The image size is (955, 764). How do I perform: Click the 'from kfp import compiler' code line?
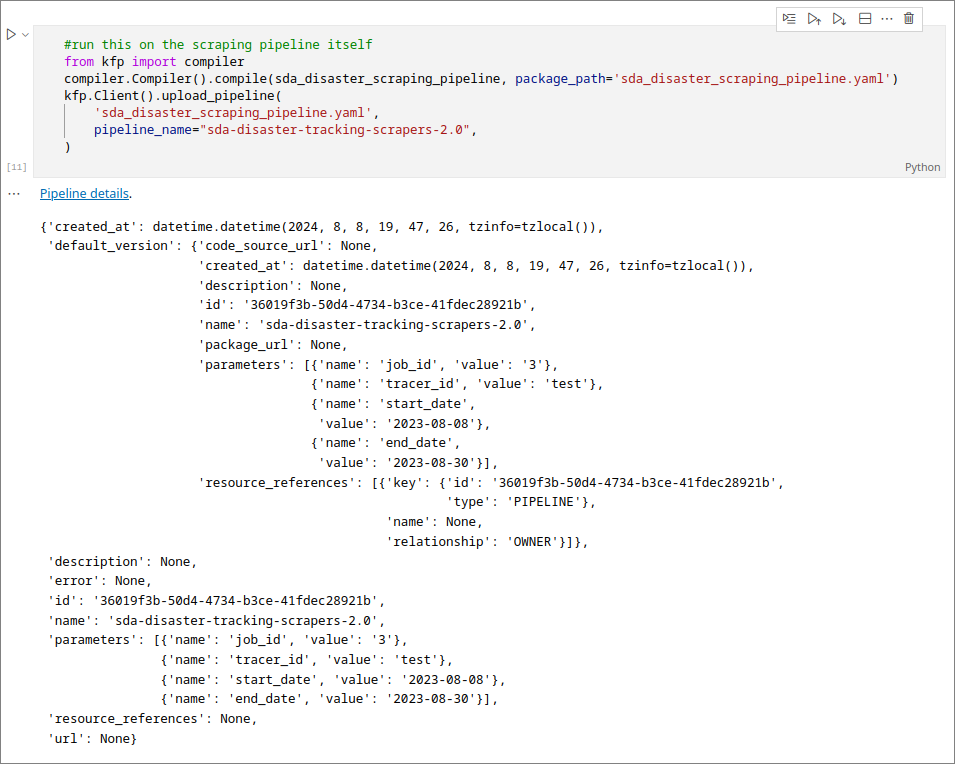(154, 62)
